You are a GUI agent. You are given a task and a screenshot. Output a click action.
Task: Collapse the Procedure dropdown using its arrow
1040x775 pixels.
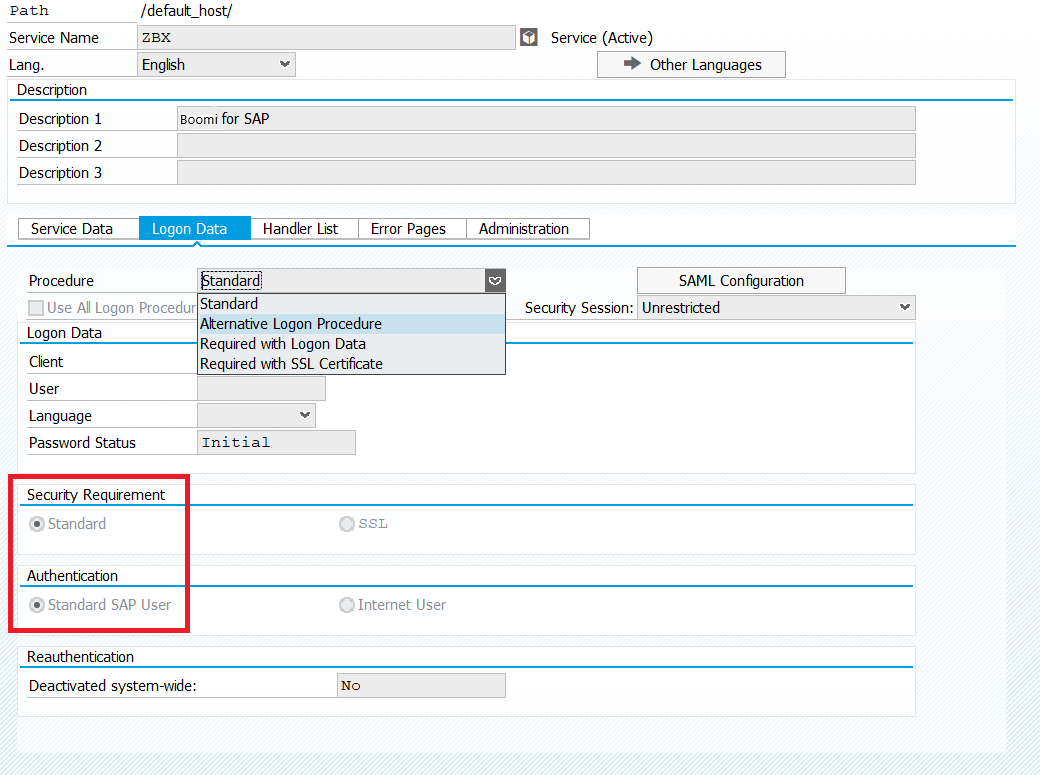click(x=495, y=281)
